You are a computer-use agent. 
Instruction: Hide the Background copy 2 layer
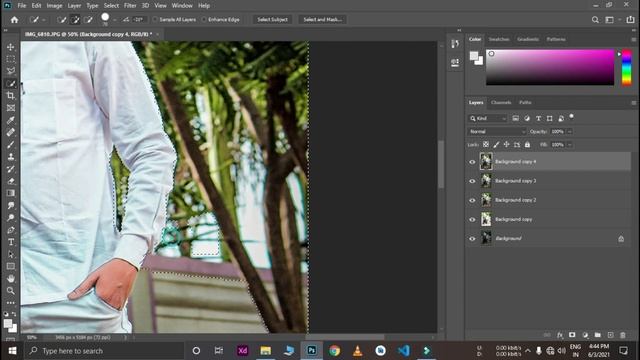pos(472,200)
